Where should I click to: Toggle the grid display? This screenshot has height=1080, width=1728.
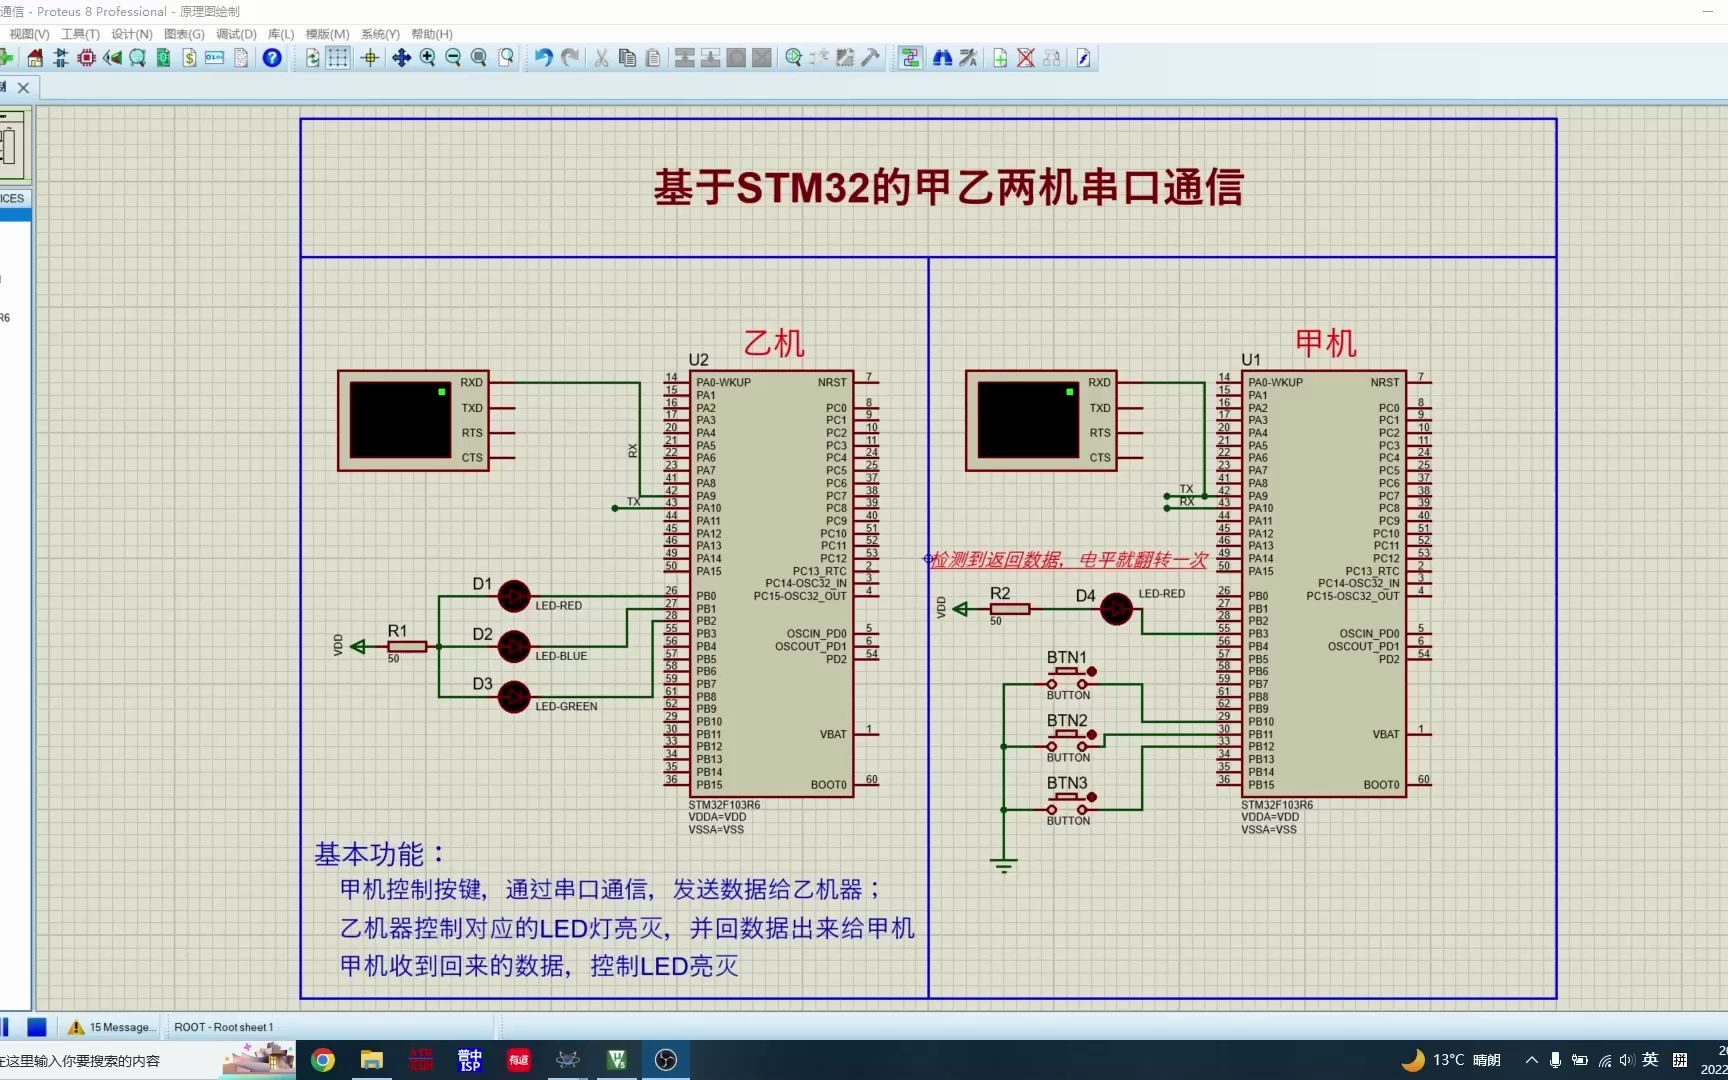tap(337, 57)
